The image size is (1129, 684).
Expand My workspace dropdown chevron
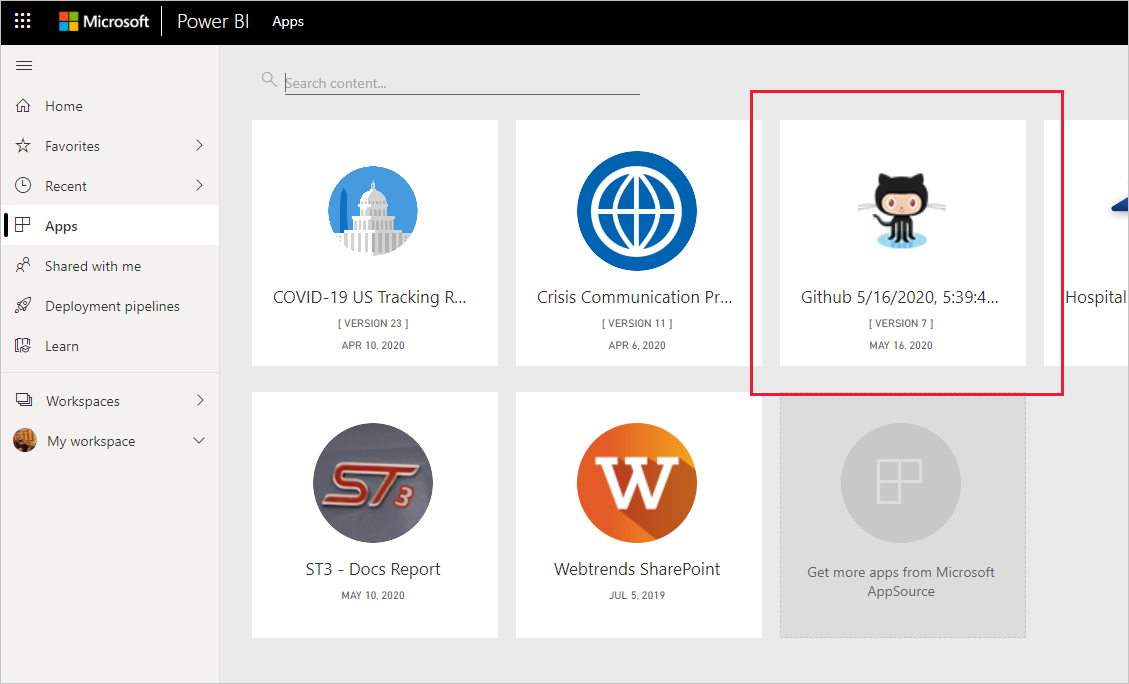click(199, 440)
